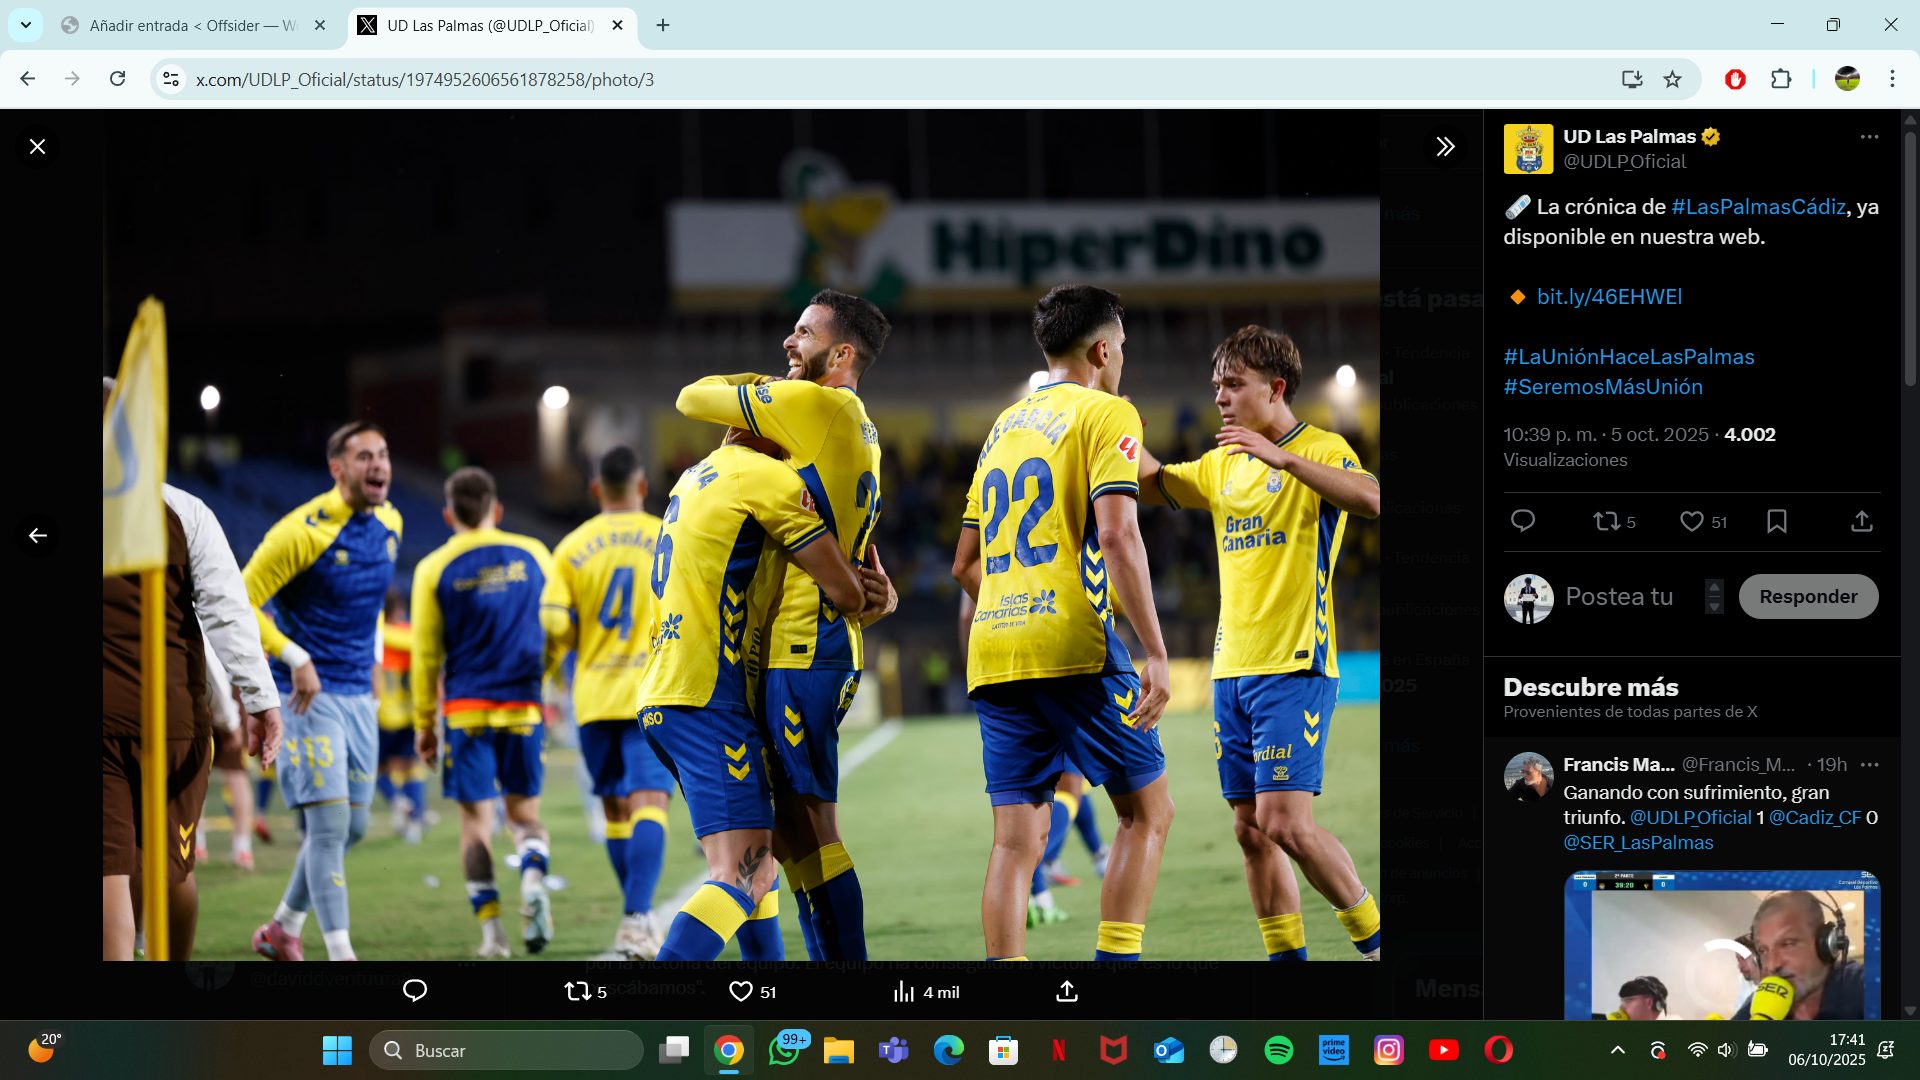
Task: Open the tab search dropdown
Action: (x=25, y=25)
